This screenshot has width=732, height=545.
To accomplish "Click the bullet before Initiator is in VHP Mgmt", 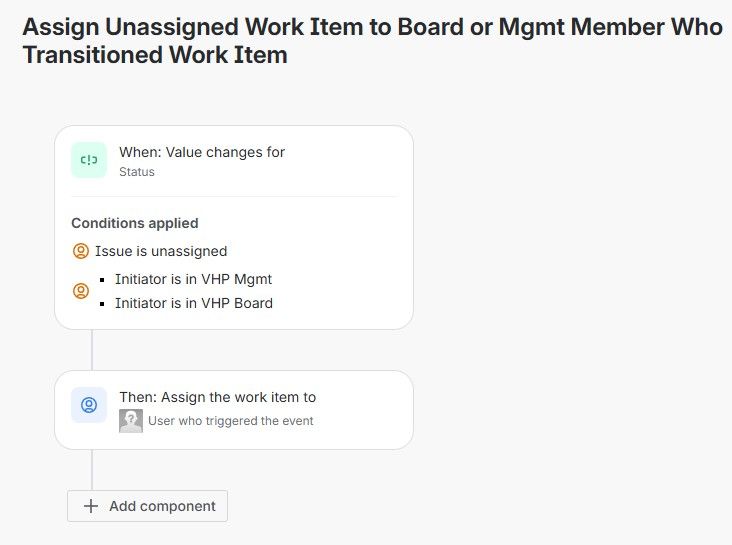I will point(103,280).
